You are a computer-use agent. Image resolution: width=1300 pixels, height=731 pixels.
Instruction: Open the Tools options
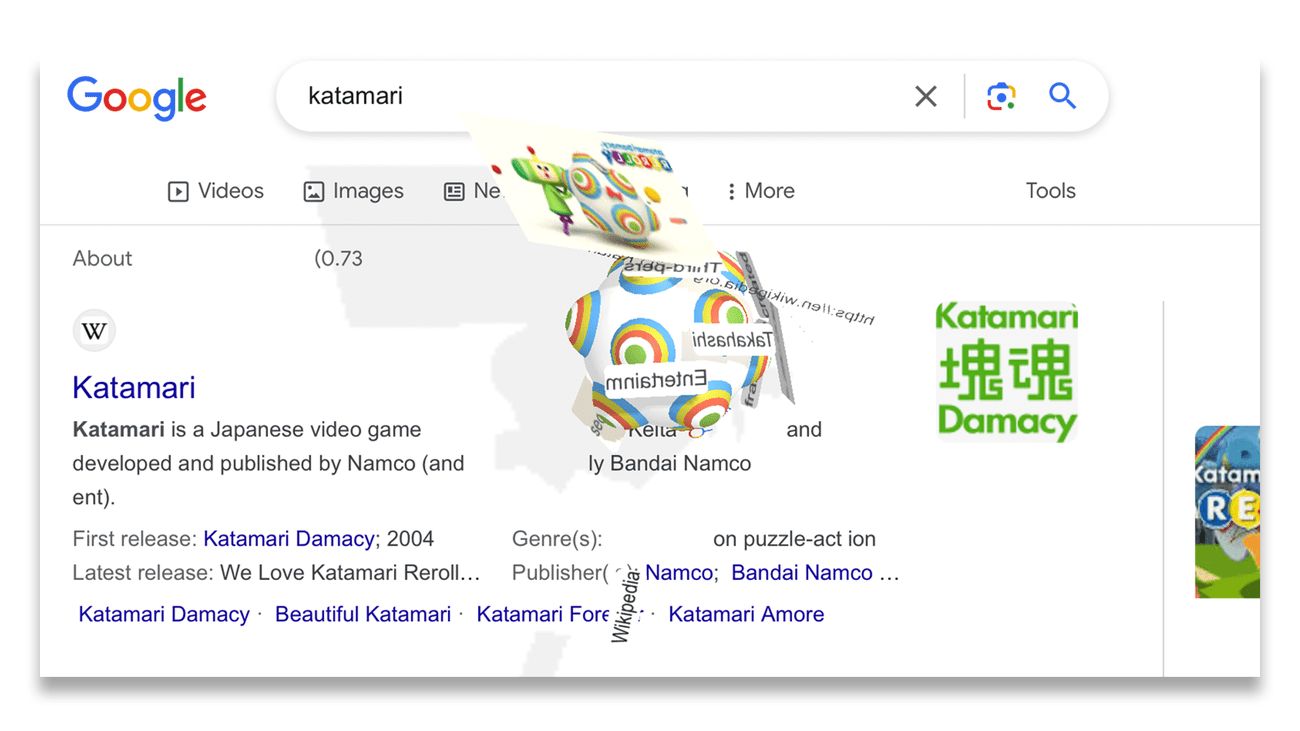1050,190
